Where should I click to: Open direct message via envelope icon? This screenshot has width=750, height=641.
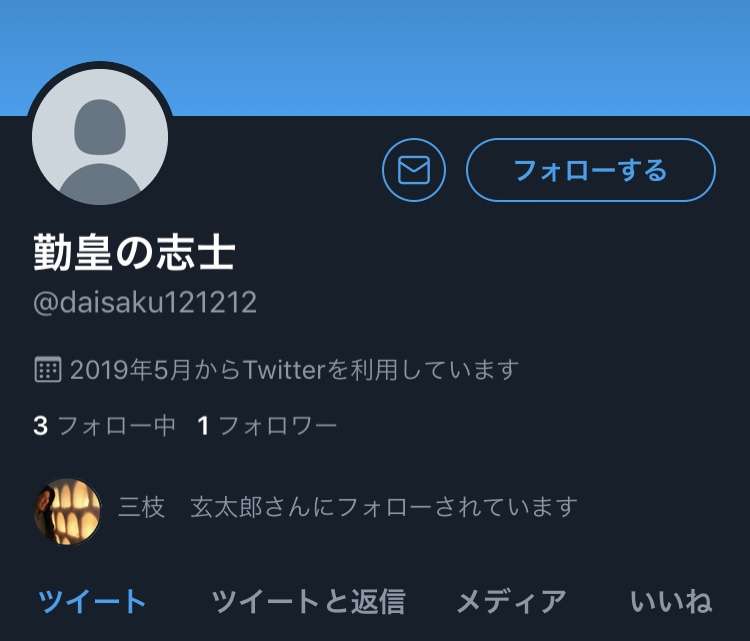coord(414,170)
